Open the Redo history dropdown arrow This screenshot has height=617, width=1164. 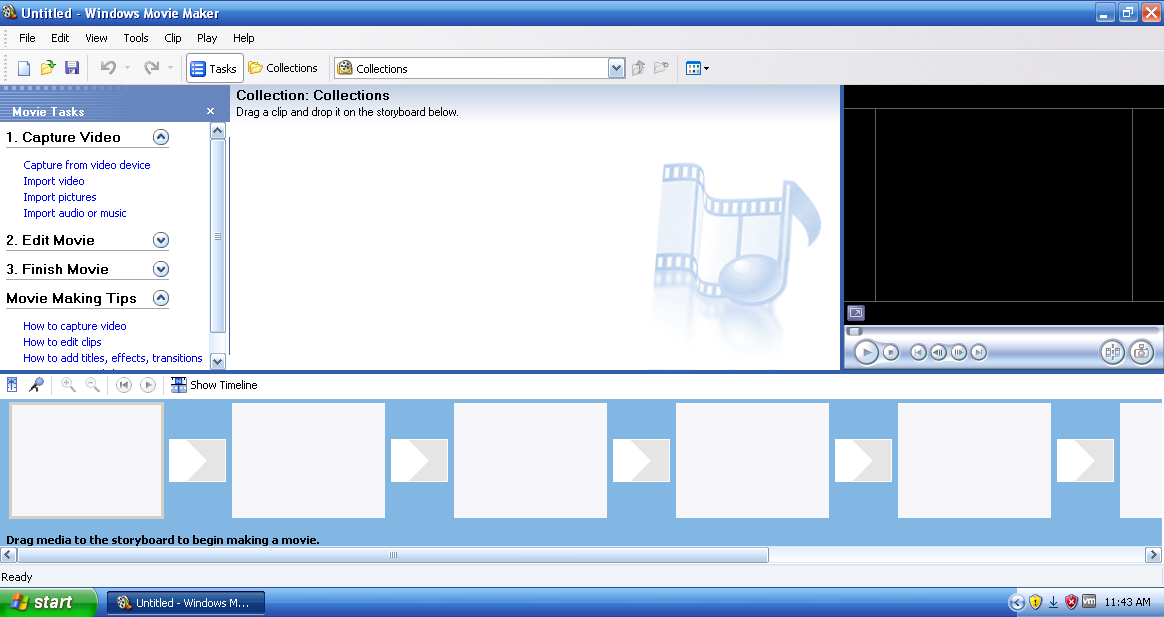[x=171, y=68]
